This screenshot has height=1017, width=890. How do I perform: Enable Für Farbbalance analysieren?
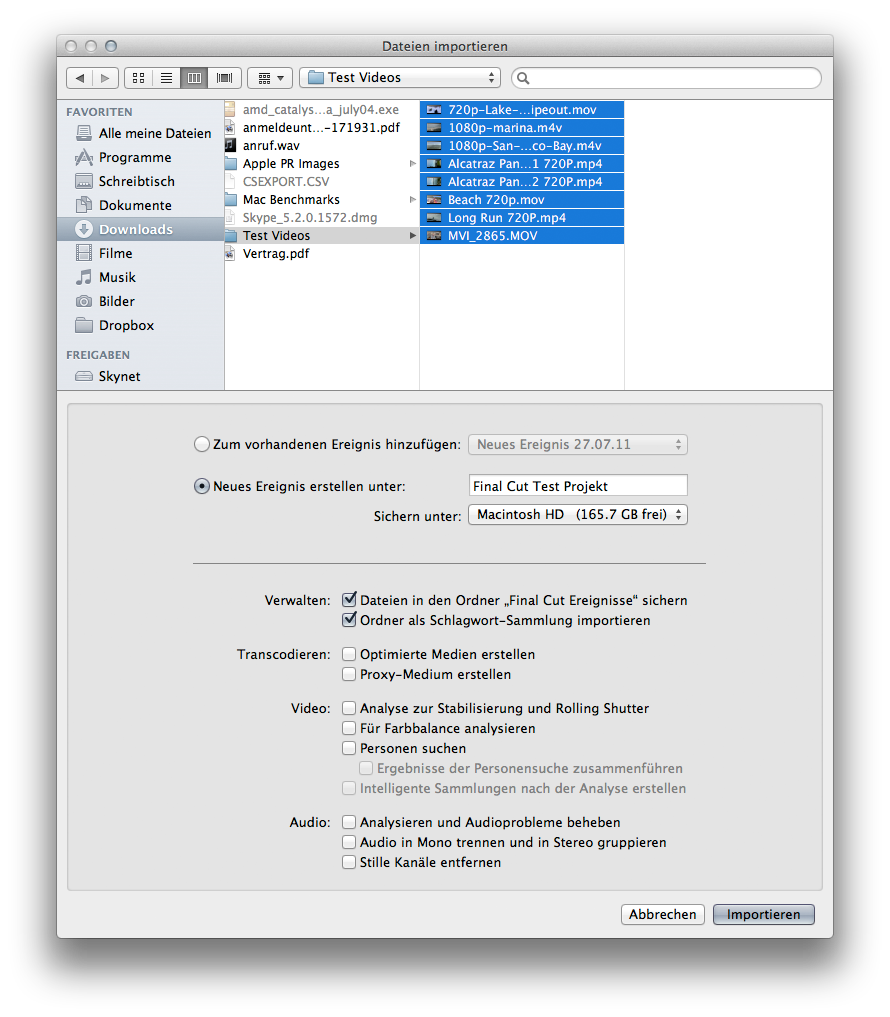tap(349, 728)
